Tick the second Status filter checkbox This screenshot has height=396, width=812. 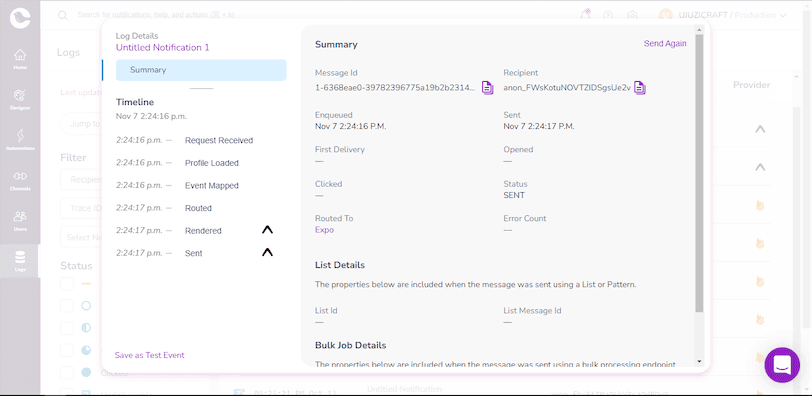tap(67, 305)
